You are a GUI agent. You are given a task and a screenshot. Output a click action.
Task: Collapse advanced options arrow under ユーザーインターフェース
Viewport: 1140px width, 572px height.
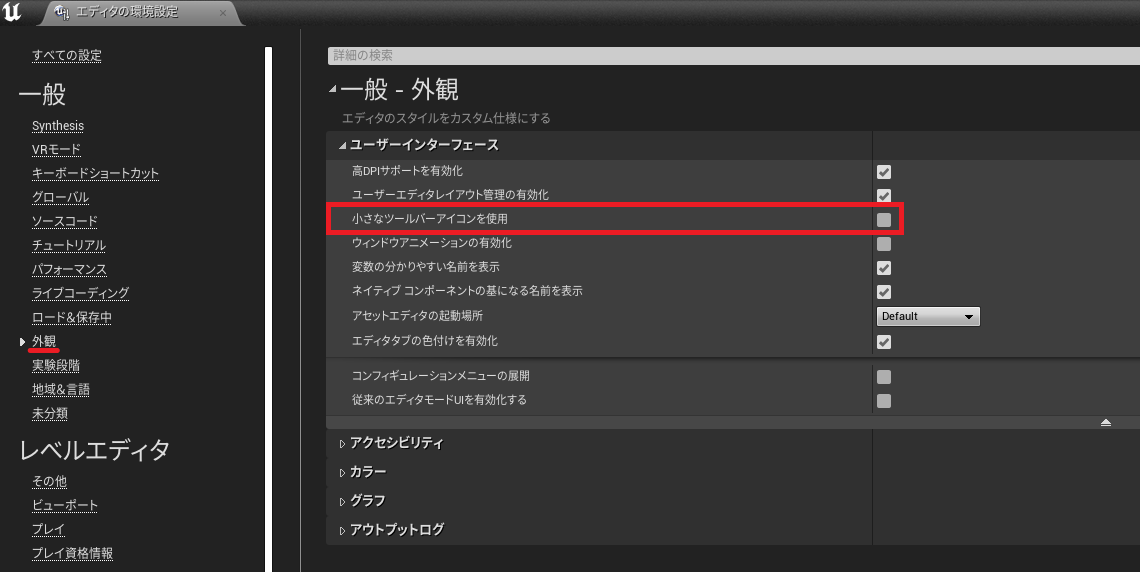pos(1106,422)
